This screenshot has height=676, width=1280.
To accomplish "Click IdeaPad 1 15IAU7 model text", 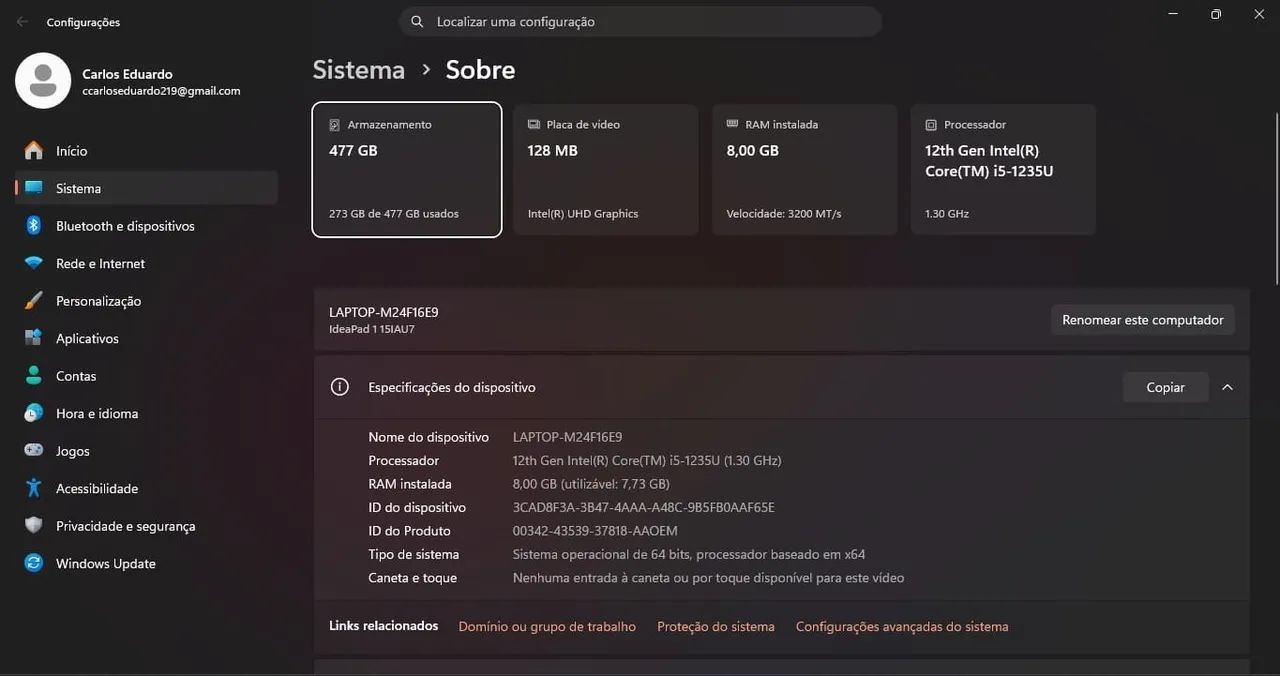I will coord(372,329).
